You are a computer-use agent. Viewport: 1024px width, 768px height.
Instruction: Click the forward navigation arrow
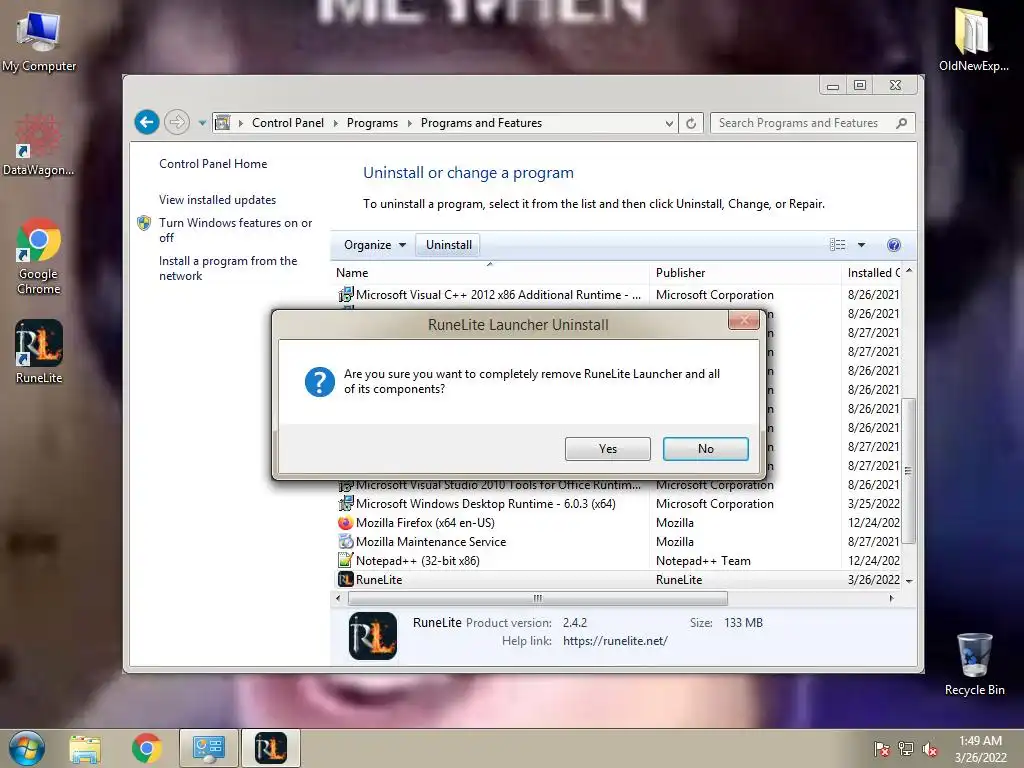tap(176, 122)
